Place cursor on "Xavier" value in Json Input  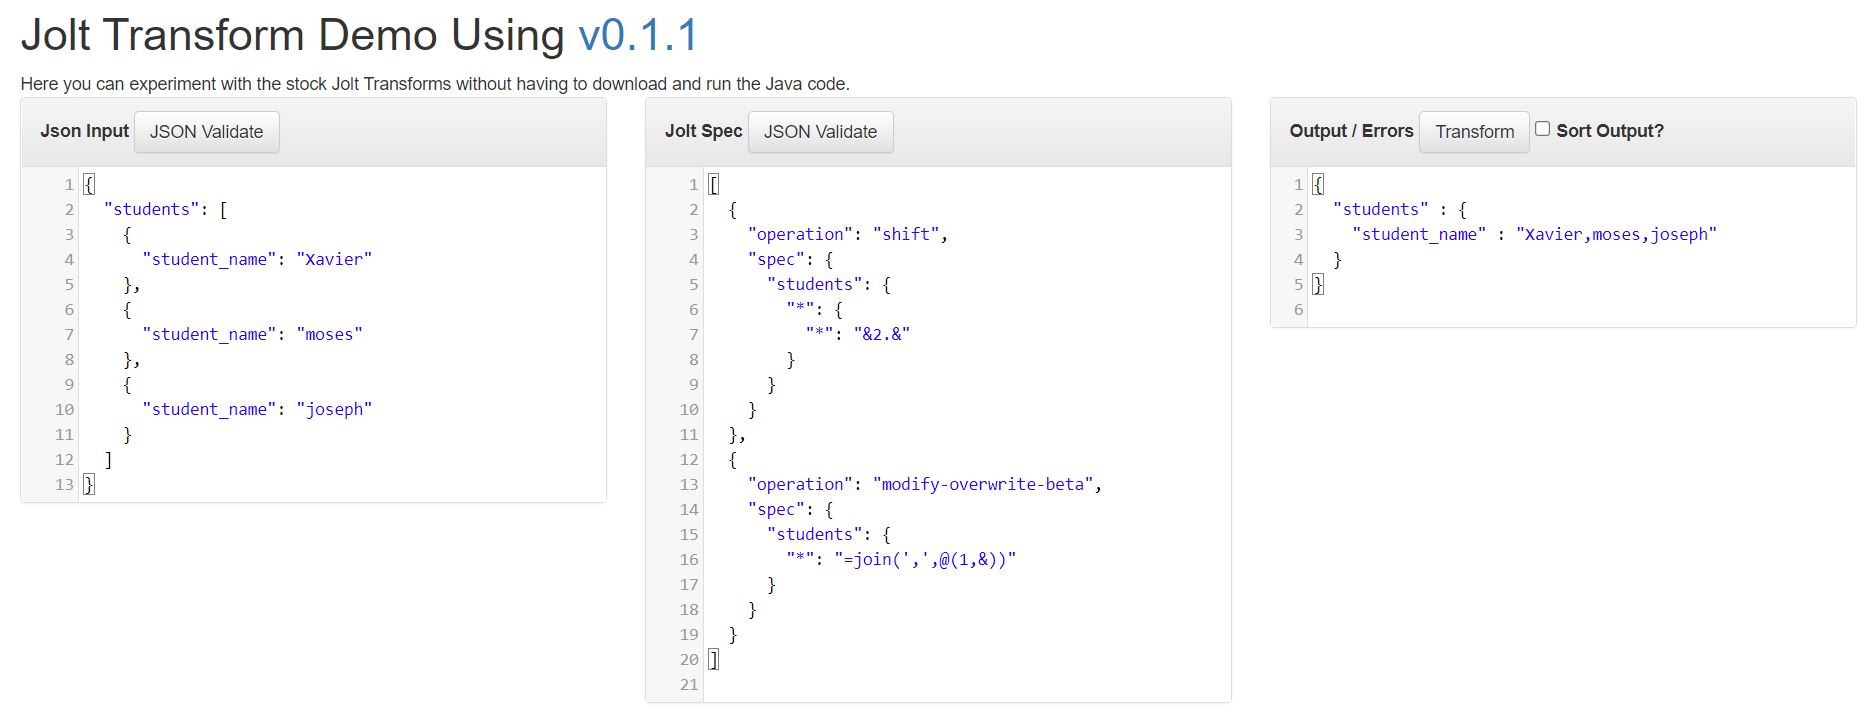coord(334,259)
